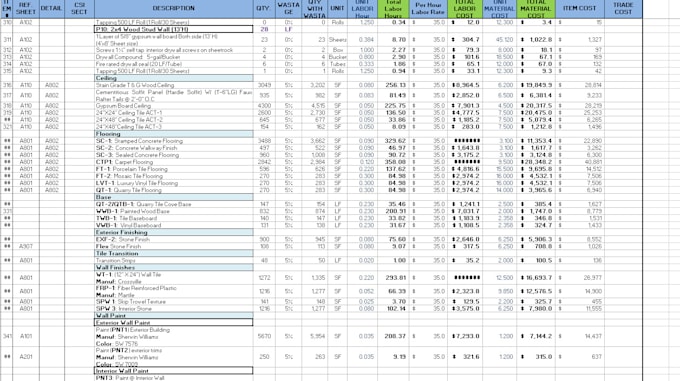The image size is (680, 381).
Task: Select the green TOTAL LABOR COST header
Action: 464,8
